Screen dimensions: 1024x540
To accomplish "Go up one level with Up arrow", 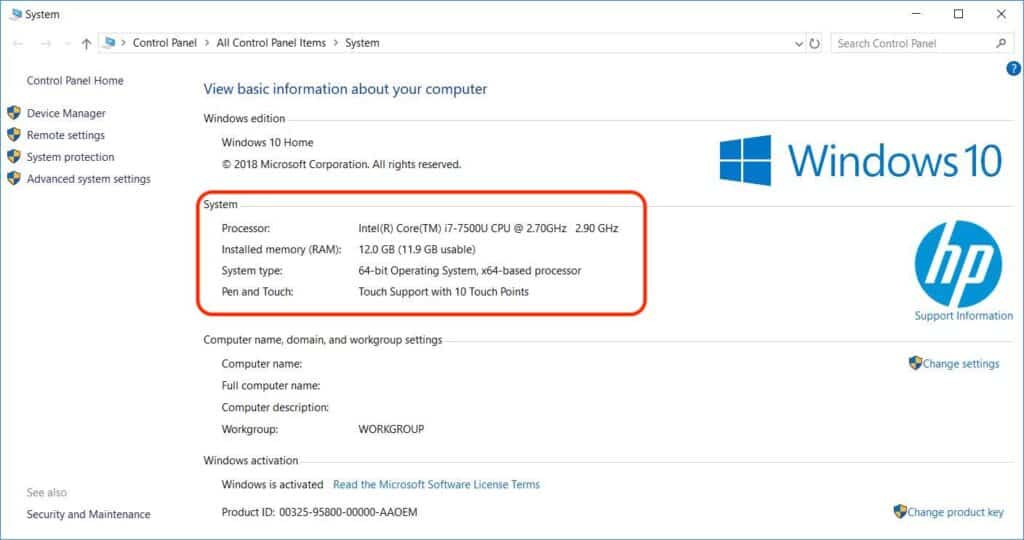I will [86, 44].
